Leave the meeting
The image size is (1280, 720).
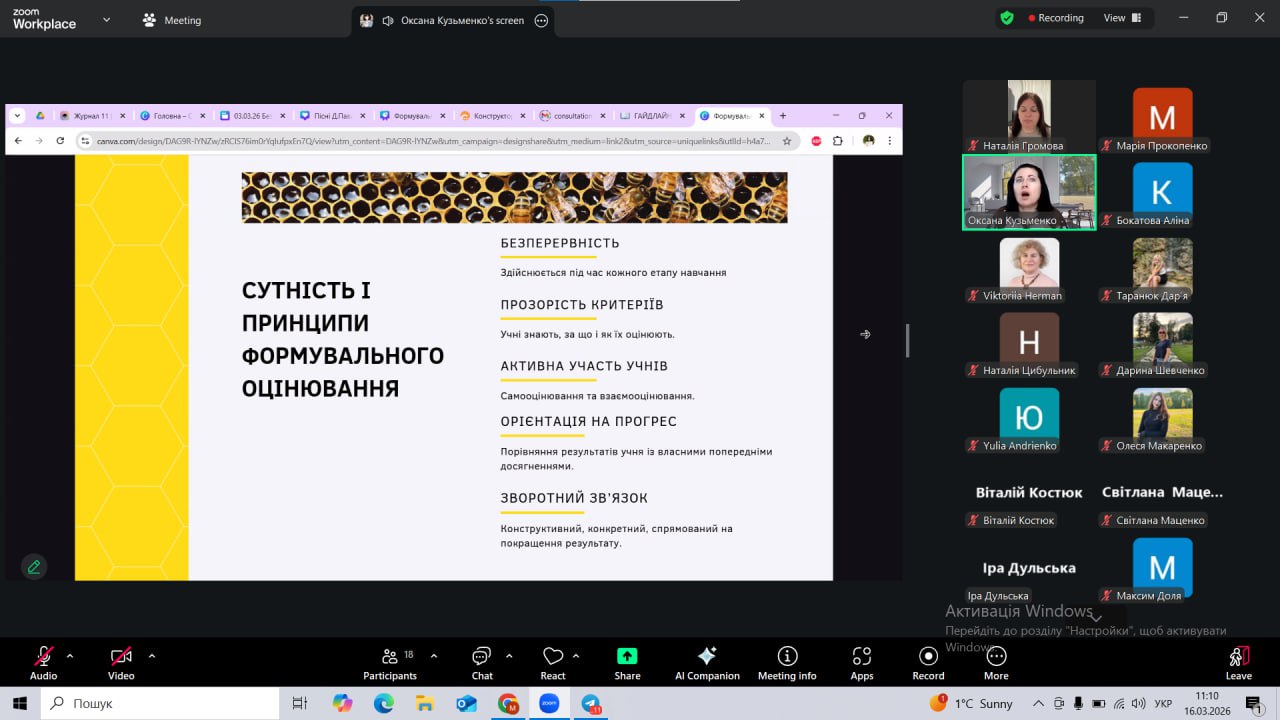pos(1238,662)
